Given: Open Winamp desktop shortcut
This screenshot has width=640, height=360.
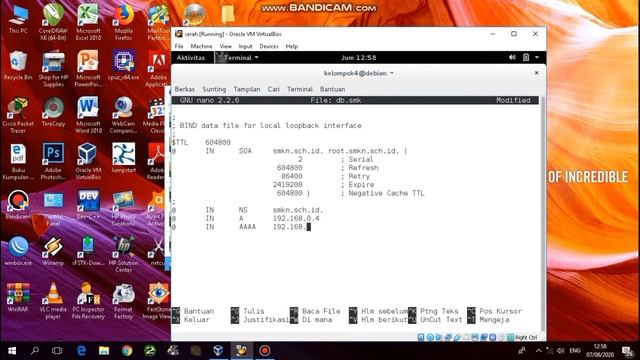Looking at the screenshot, I should pos(53,251).
